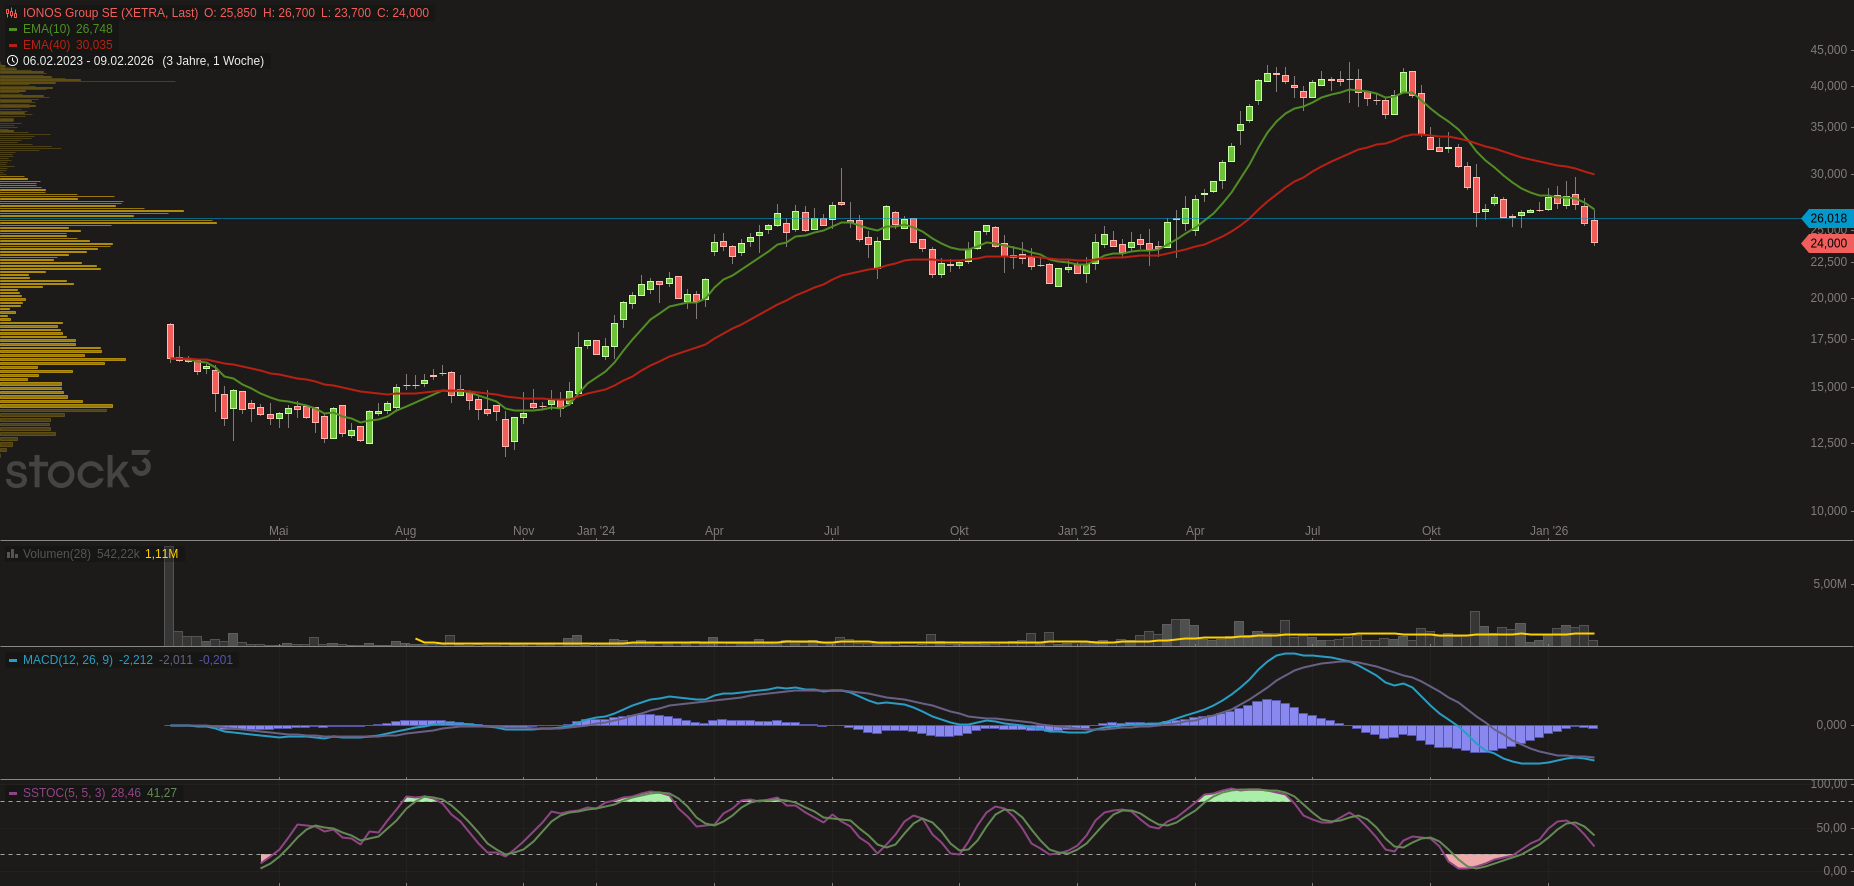Image resolution: width=1854 pixels, height=886 pixels.
Task: Click the date range 06.02.2023 - 09.02.2026
Action: (88, 61)
